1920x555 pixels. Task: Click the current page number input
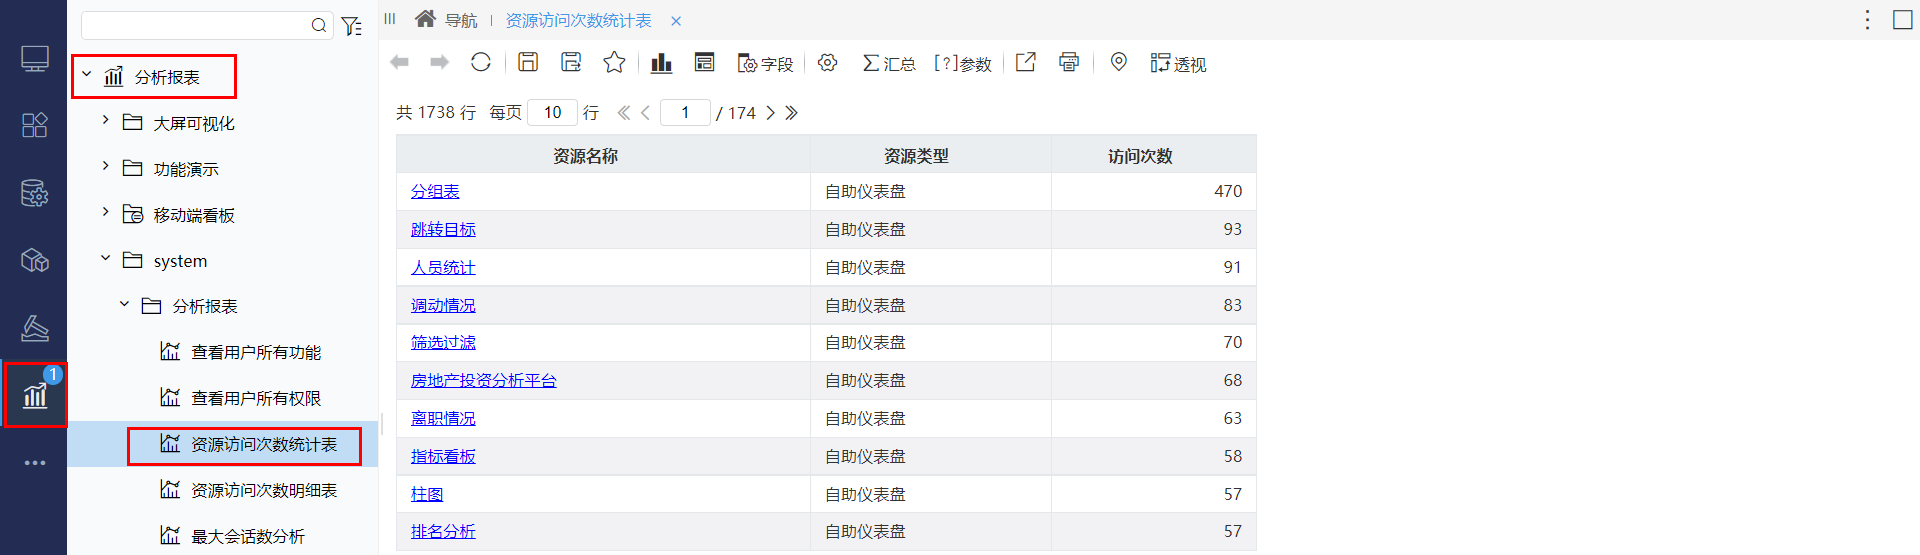click(x=685, y=112)
